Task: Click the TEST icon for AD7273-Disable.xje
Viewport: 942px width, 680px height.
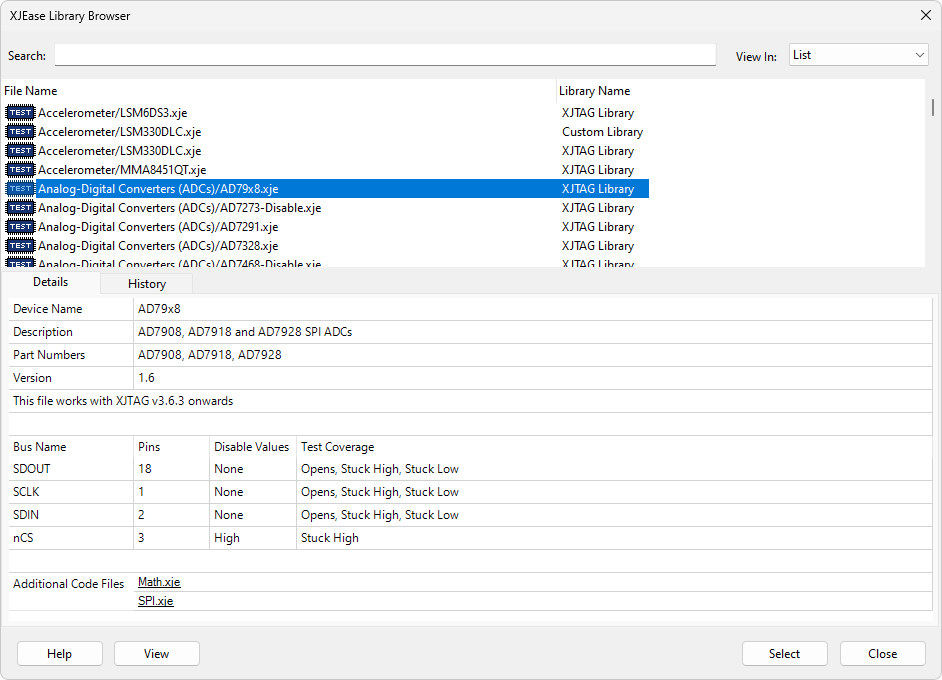Action: (x=20, y=208)
